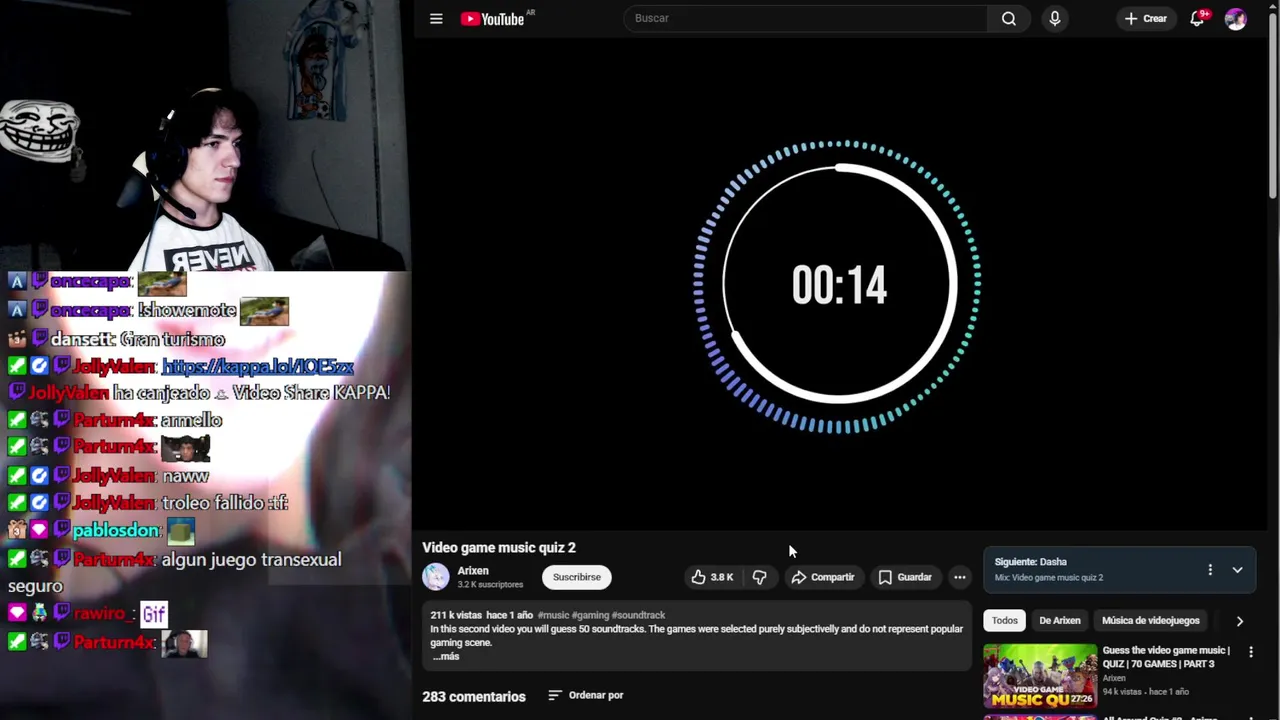This screenshot has height=720, width=1280.
Task: Select the Todos filter chip
Action: click(x=1005, y=621)
